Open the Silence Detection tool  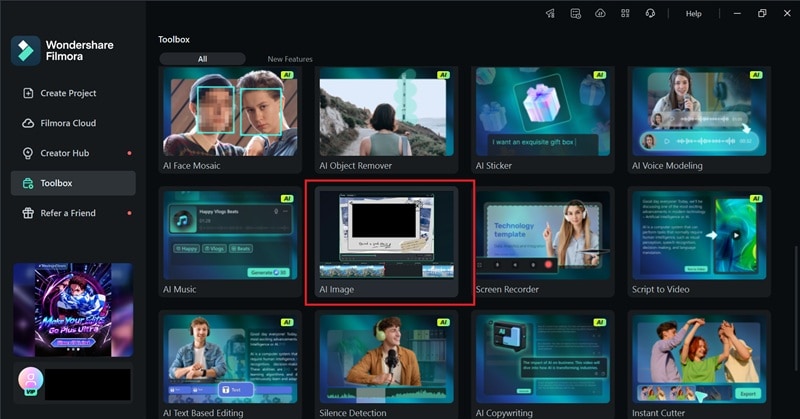pos(386,365)
